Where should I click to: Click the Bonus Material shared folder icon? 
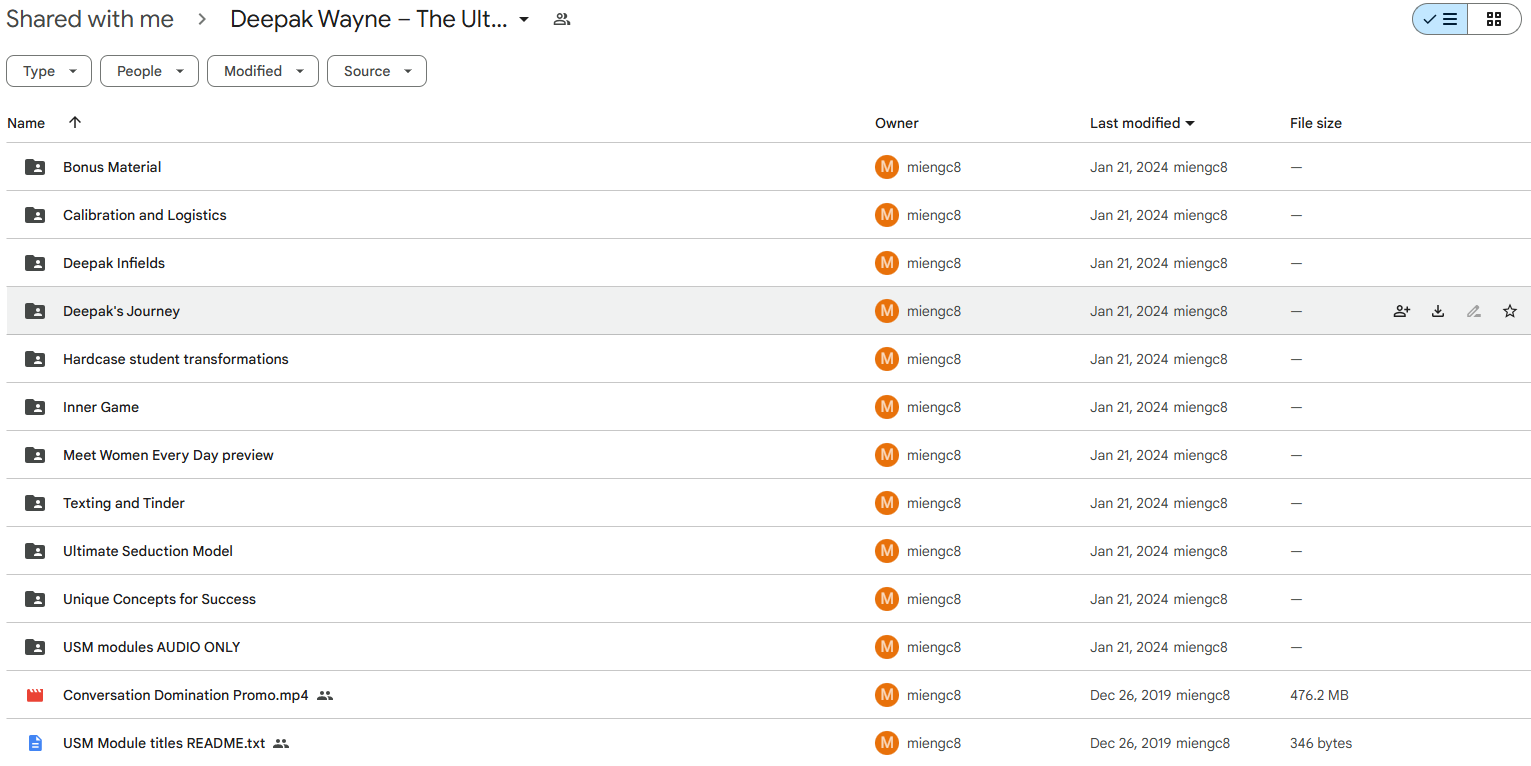tap(35, 167)
